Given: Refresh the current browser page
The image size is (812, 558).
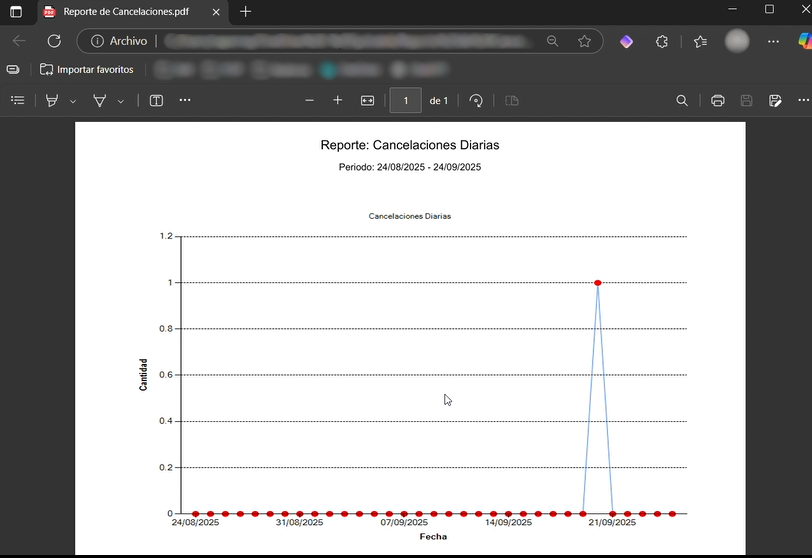Looking at the screenshot, I should point(54,41).
